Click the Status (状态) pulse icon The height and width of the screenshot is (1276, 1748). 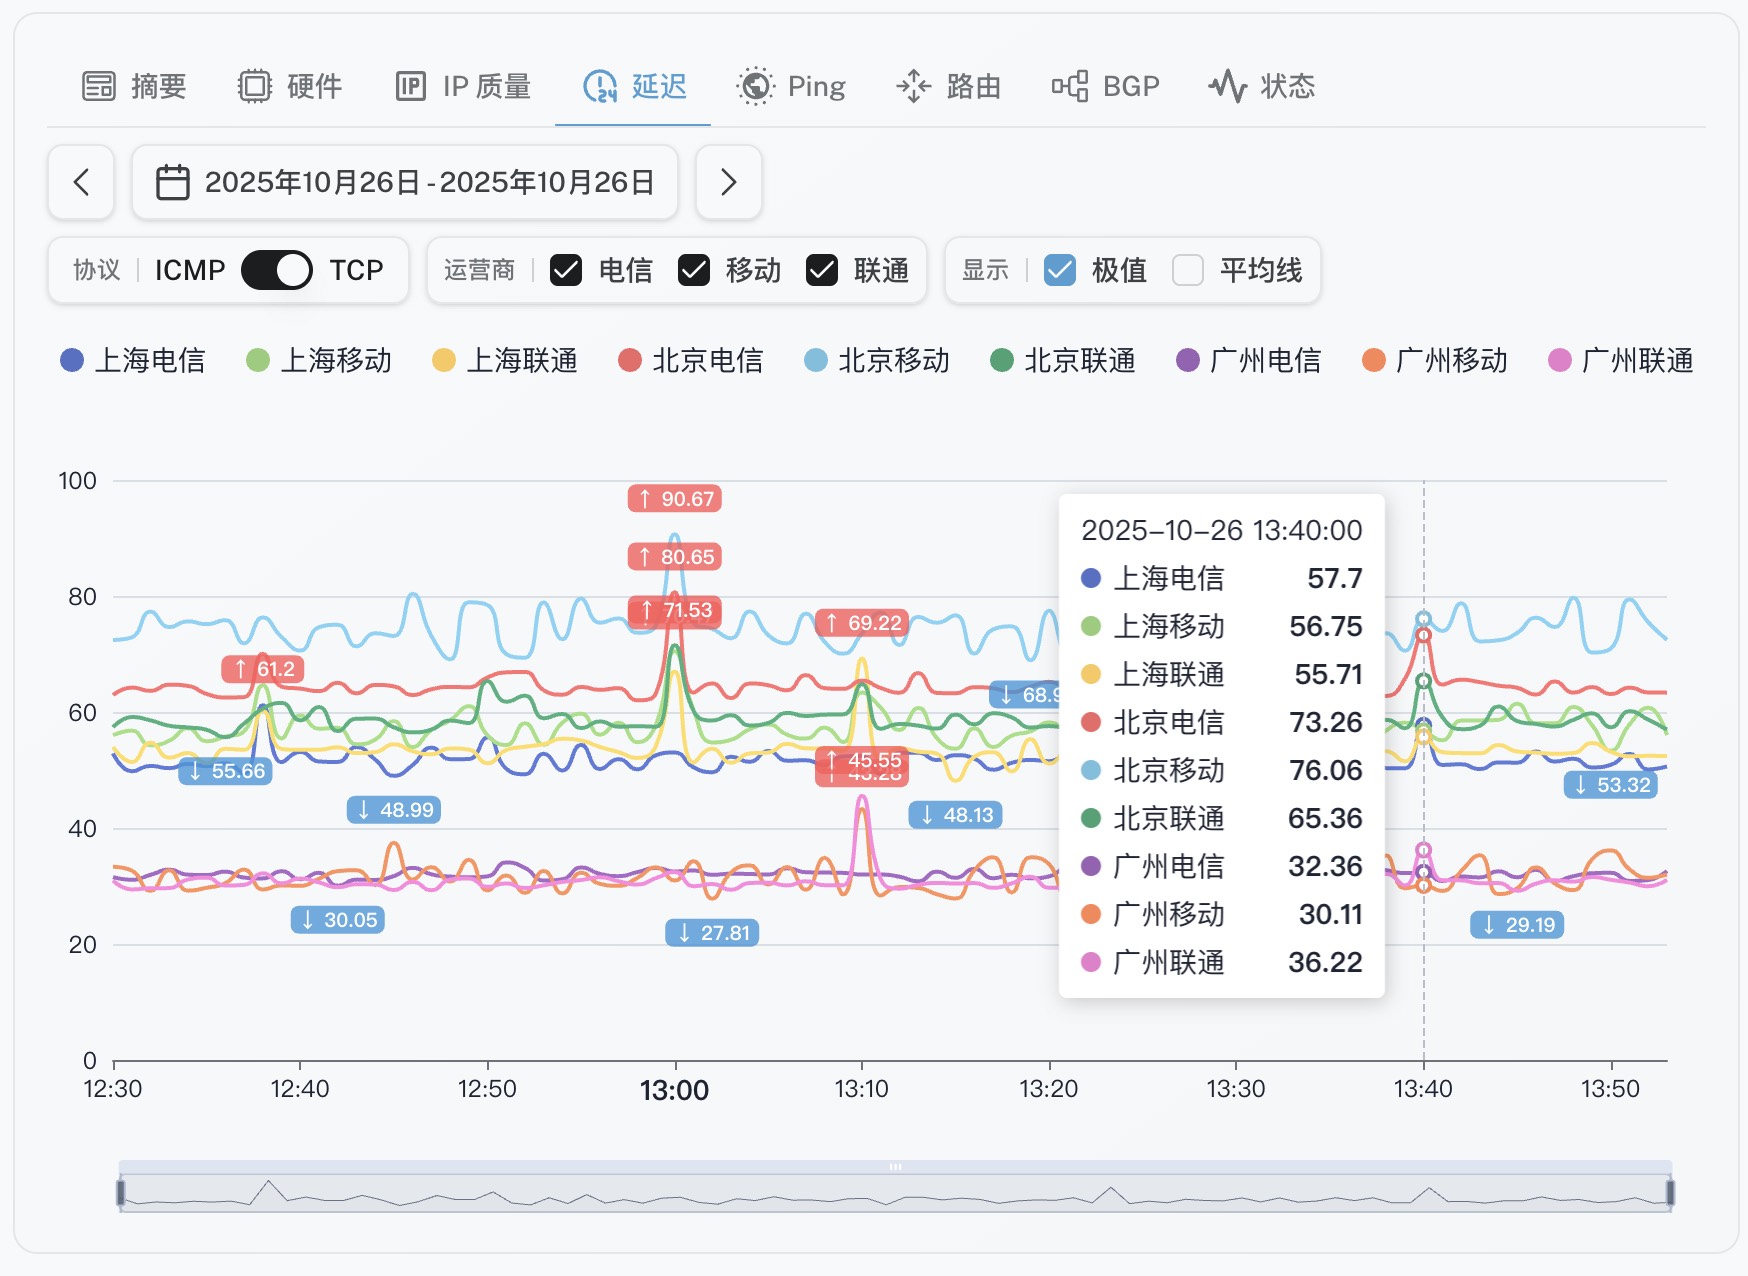[1227, 87]
